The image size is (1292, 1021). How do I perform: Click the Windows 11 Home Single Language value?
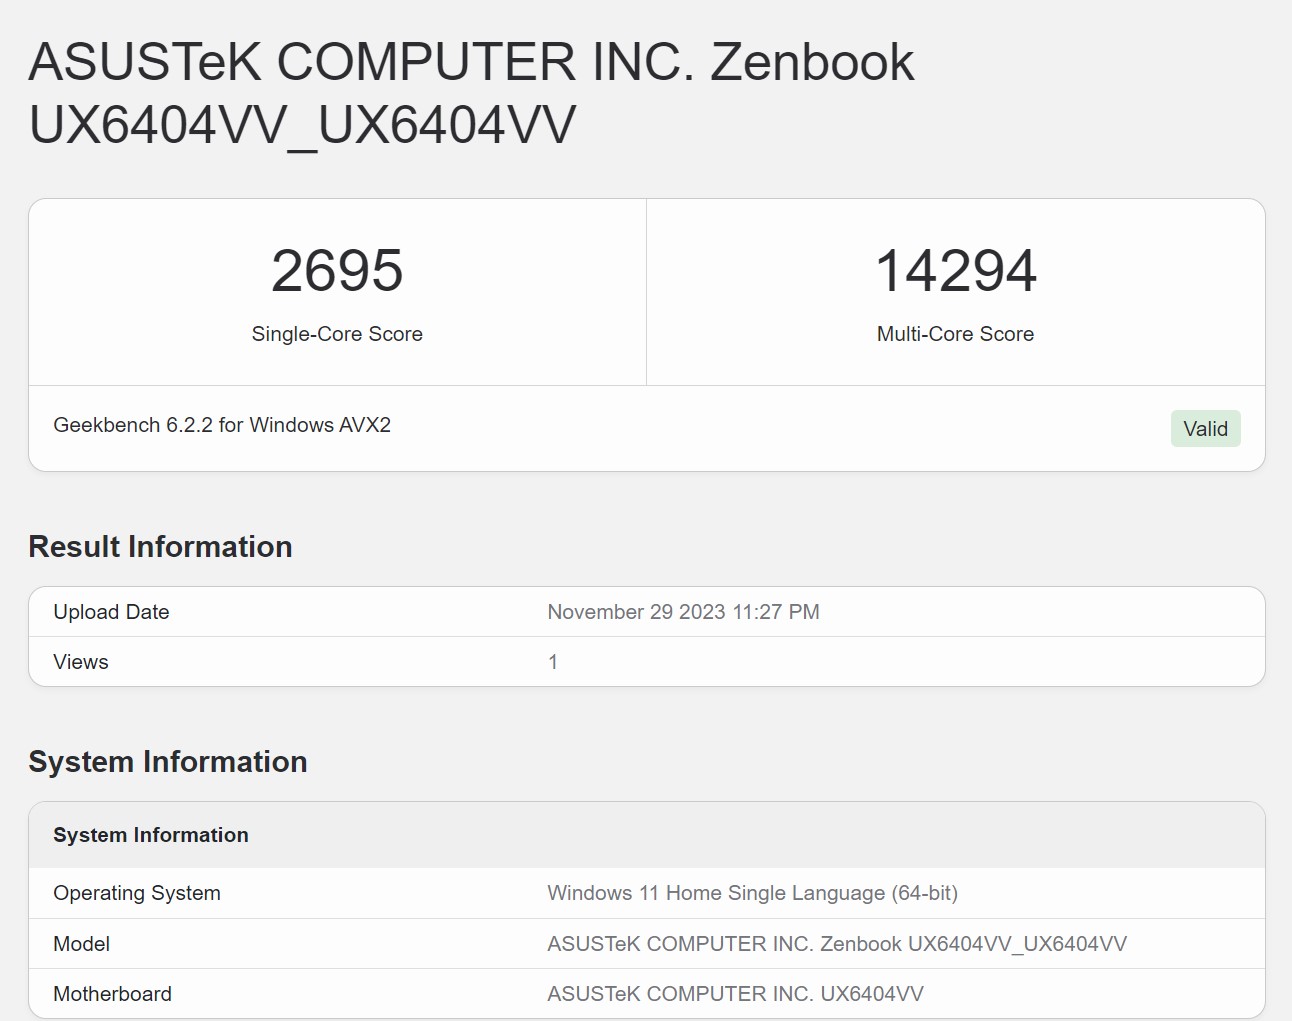(752, 893)
